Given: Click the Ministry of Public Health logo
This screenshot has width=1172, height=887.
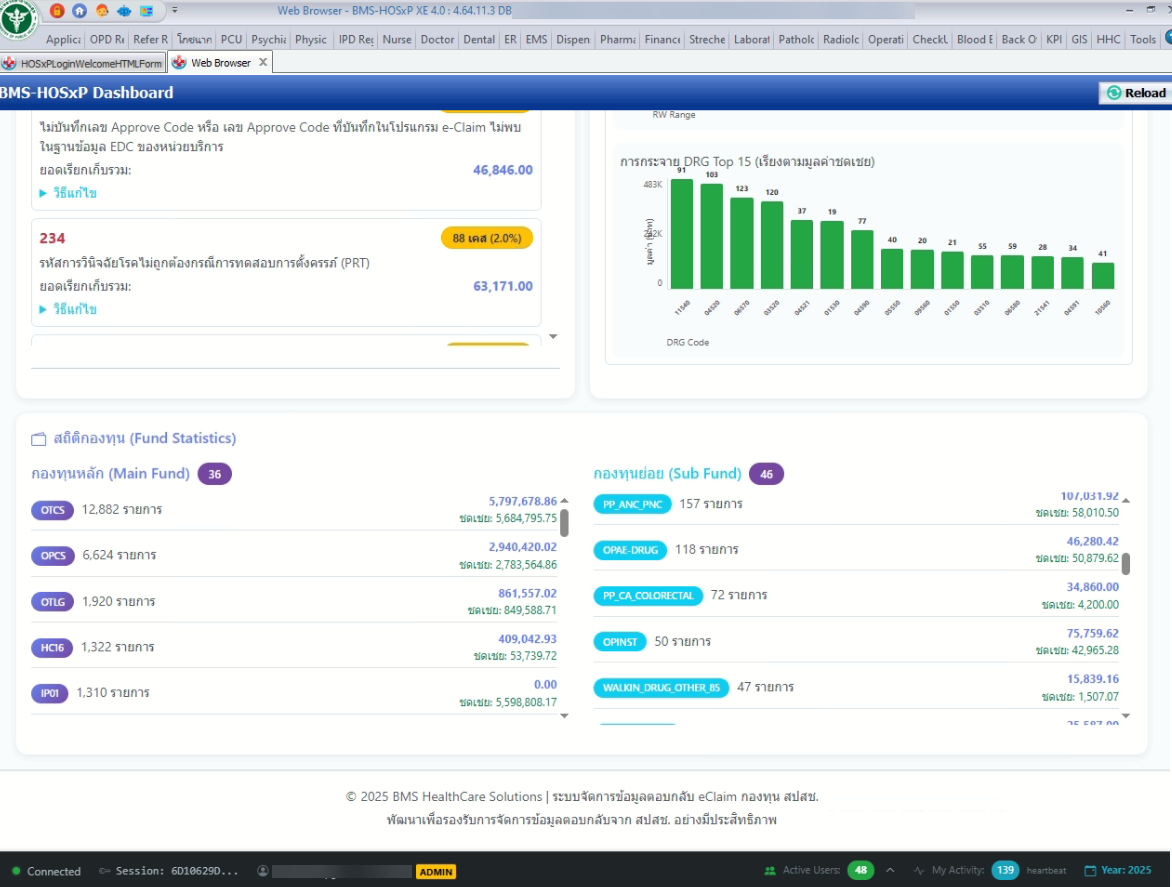Looking at the screenshot, I should click(18, 20).
